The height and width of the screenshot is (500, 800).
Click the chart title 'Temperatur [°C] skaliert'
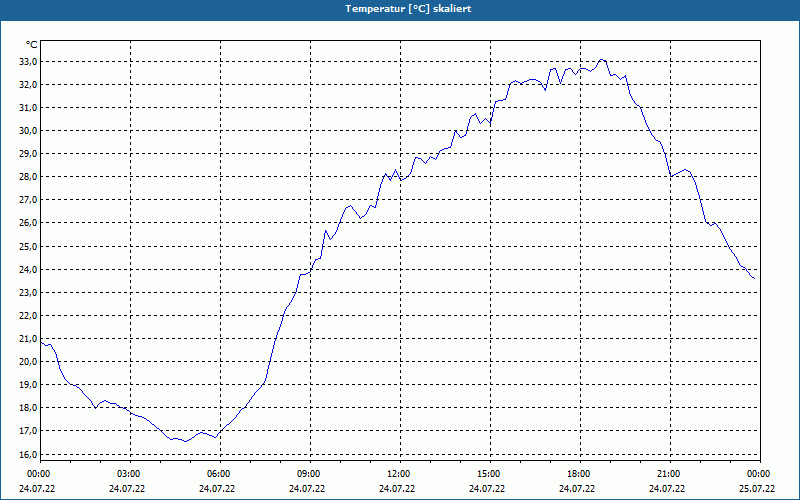408,9
